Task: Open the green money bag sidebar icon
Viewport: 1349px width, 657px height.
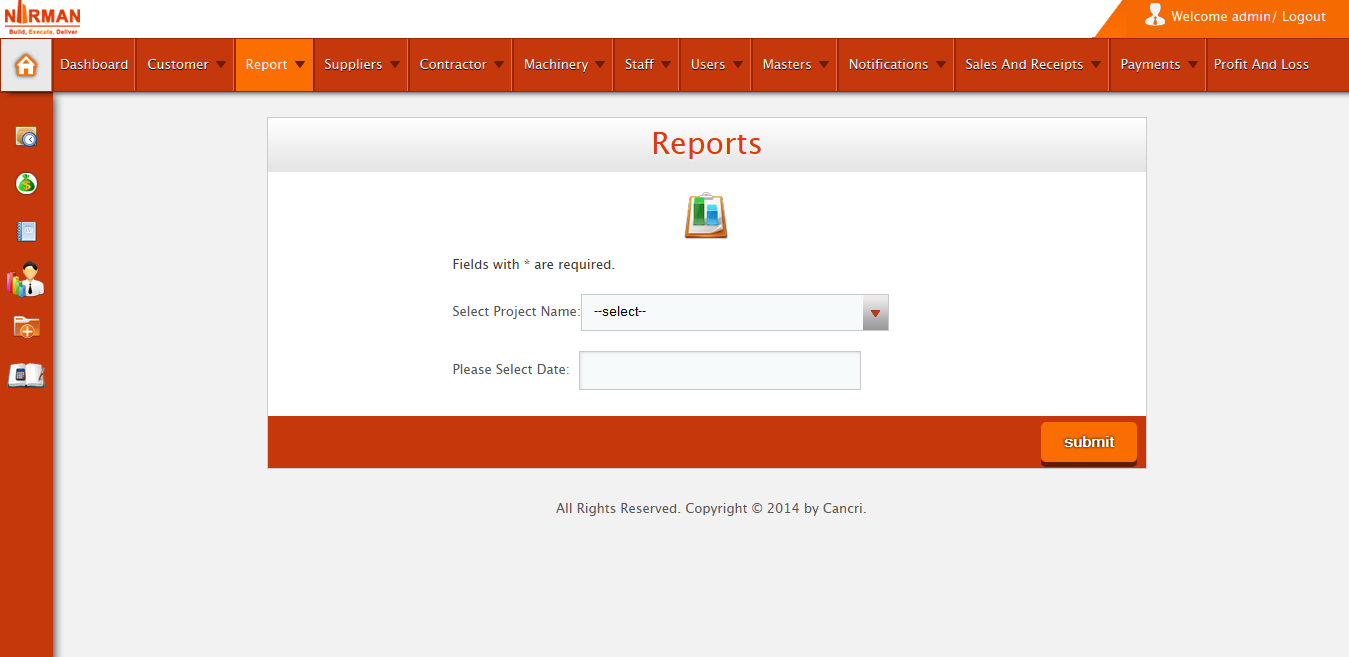Action: click(26, 184)
